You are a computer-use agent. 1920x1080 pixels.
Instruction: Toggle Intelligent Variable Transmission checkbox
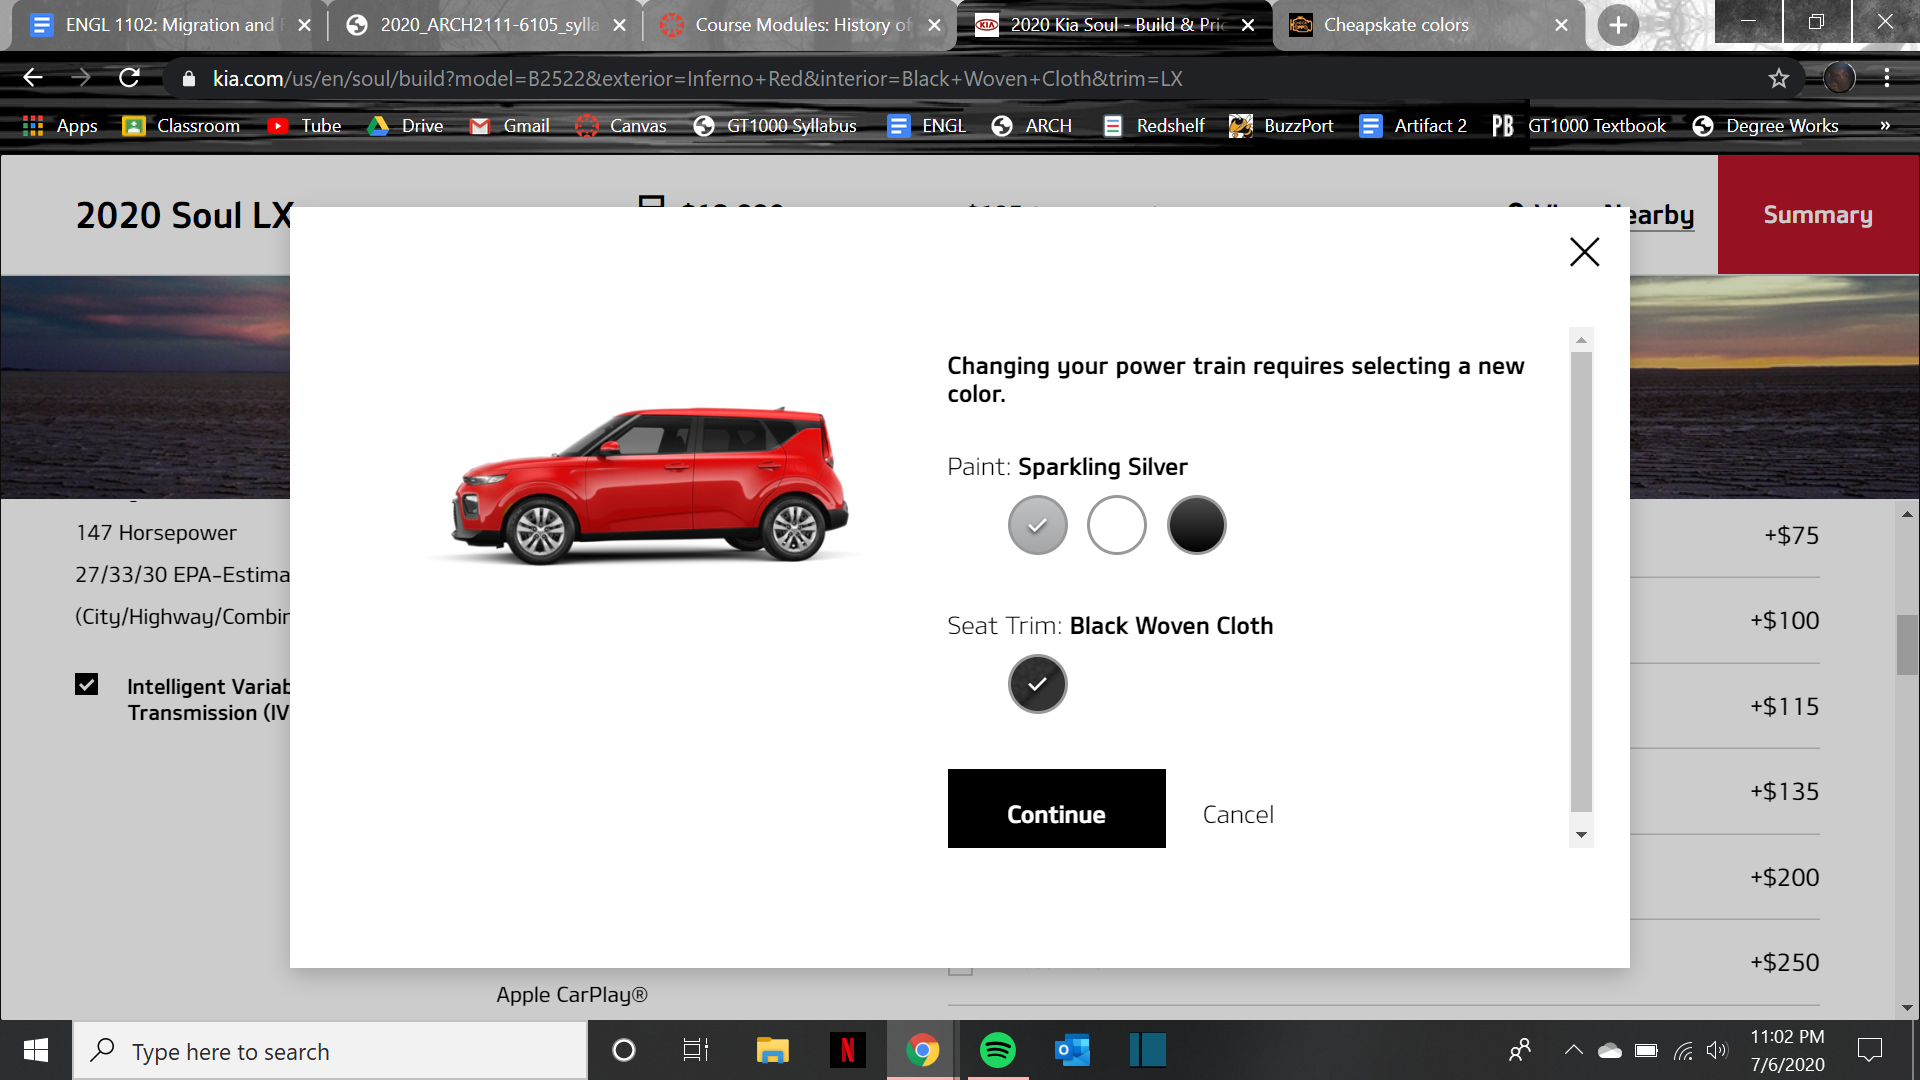click(x=86, y=684)
